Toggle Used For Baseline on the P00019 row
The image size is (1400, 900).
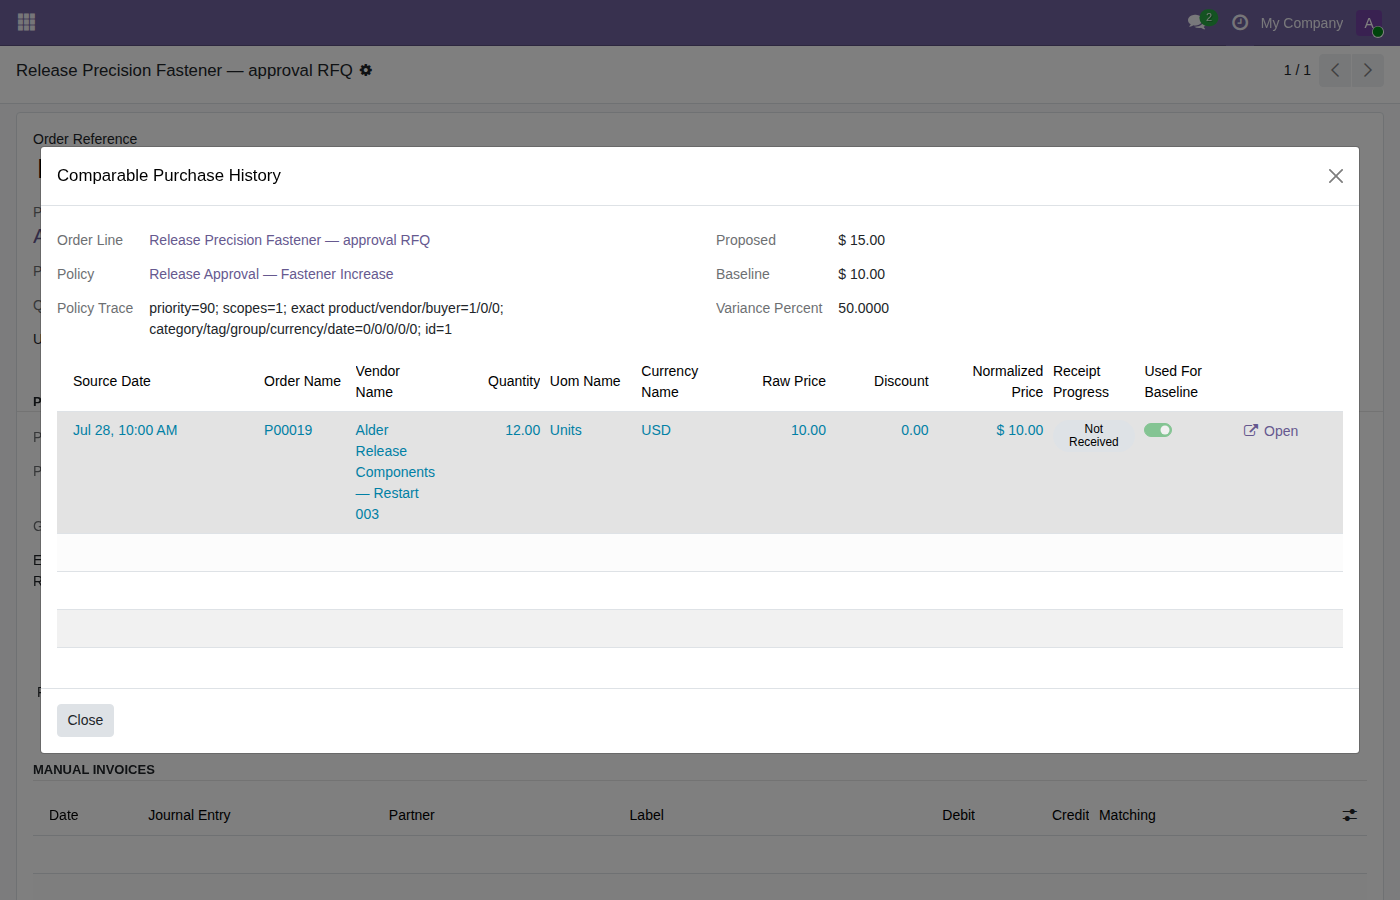[x=1158, y=430]
